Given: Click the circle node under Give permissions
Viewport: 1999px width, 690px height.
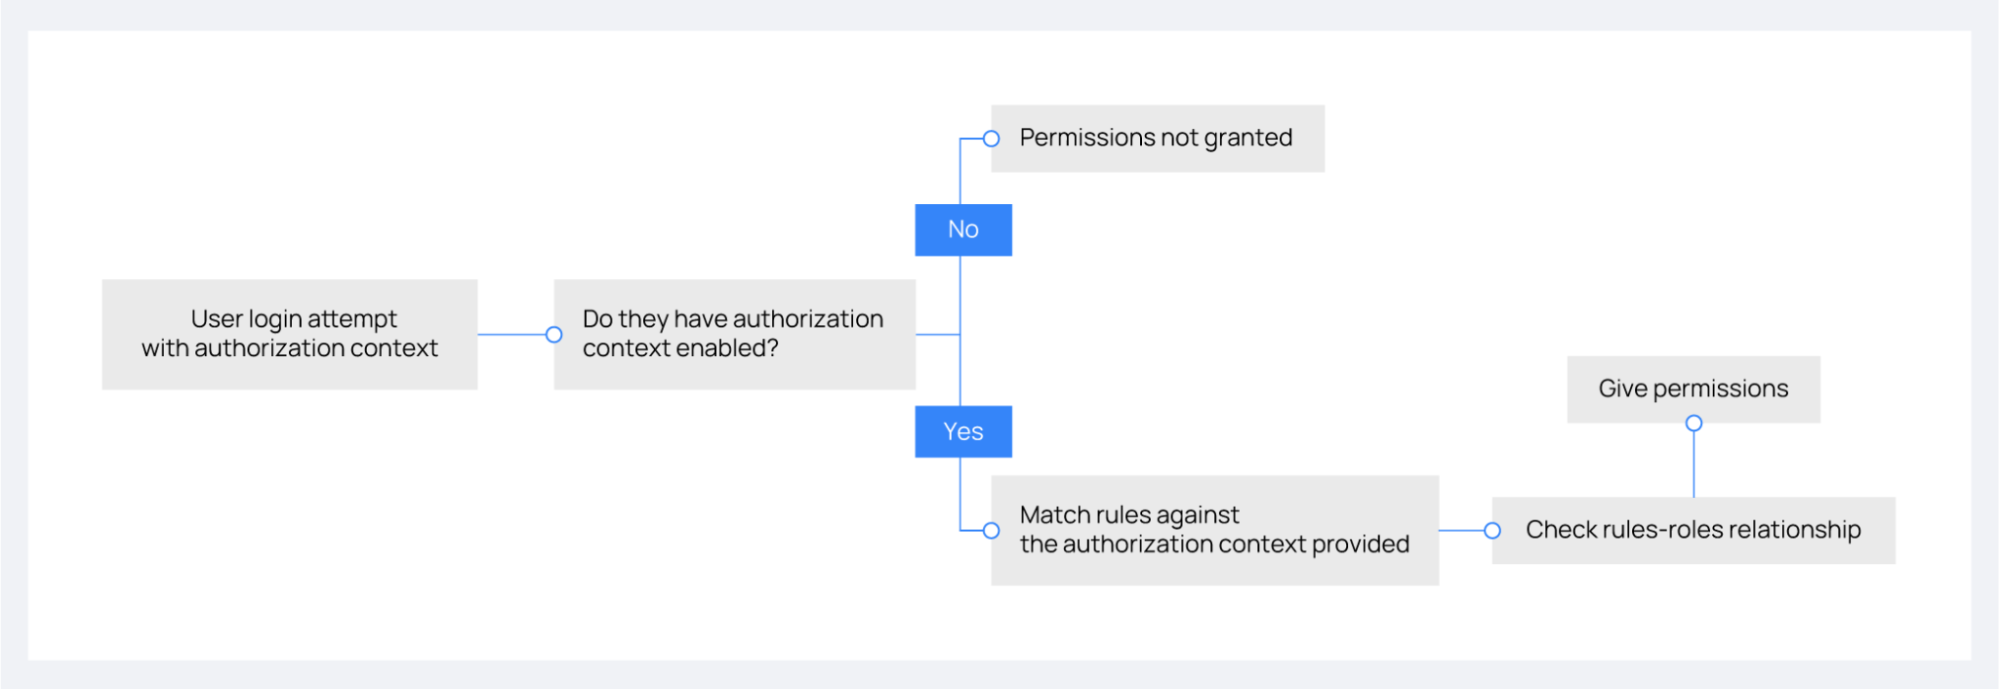Looking at the screenshot, I should click(x=1693, y=423).
